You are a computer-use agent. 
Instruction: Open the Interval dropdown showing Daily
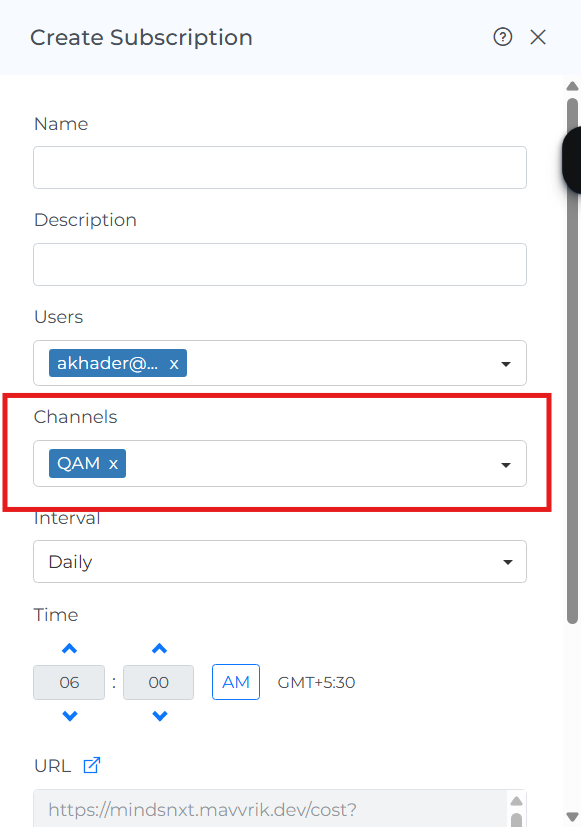point(279,561)
